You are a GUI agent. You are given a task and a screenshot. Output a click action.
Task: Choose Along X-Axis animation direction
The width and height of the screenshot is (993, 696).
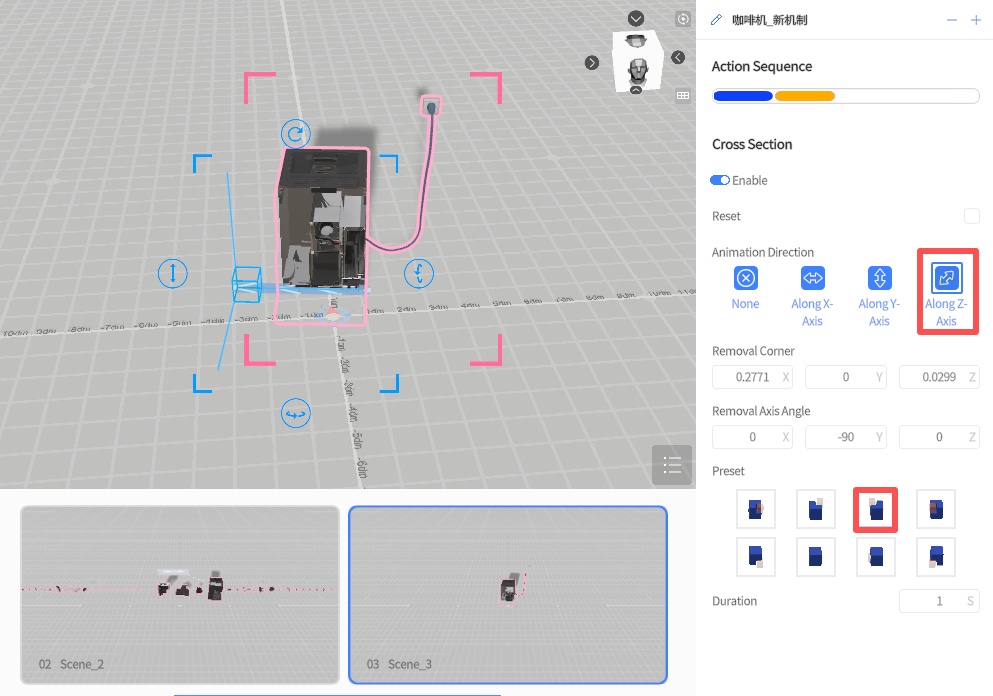click(x=812, y=278)
